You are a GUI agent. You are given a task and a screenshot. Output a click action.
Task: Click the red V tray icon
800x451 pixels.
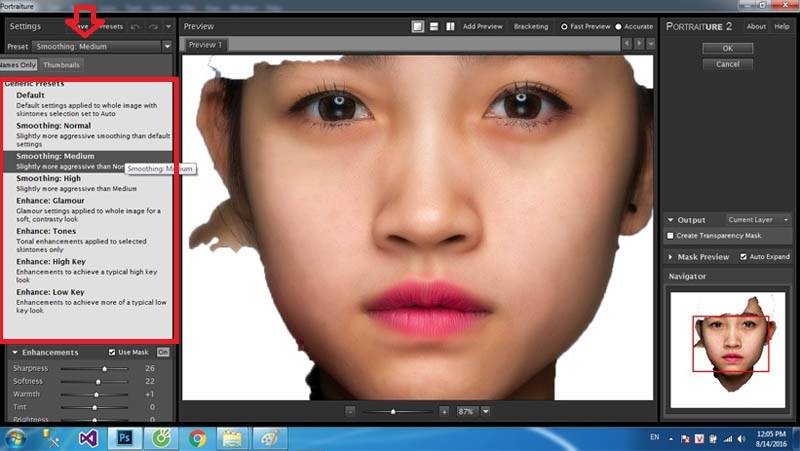[x=699, y=439]
